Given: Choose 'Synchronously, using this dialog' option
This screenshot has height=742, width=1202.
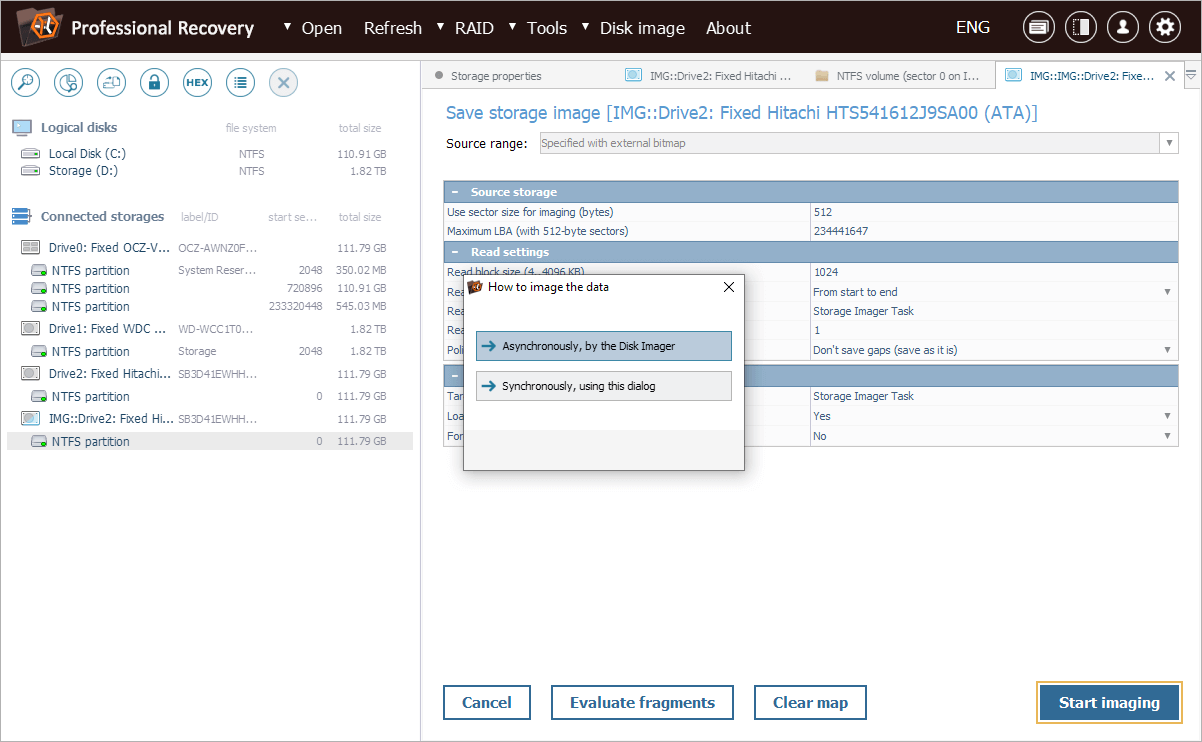Looking at the screenshot, I should coord(604,386).
